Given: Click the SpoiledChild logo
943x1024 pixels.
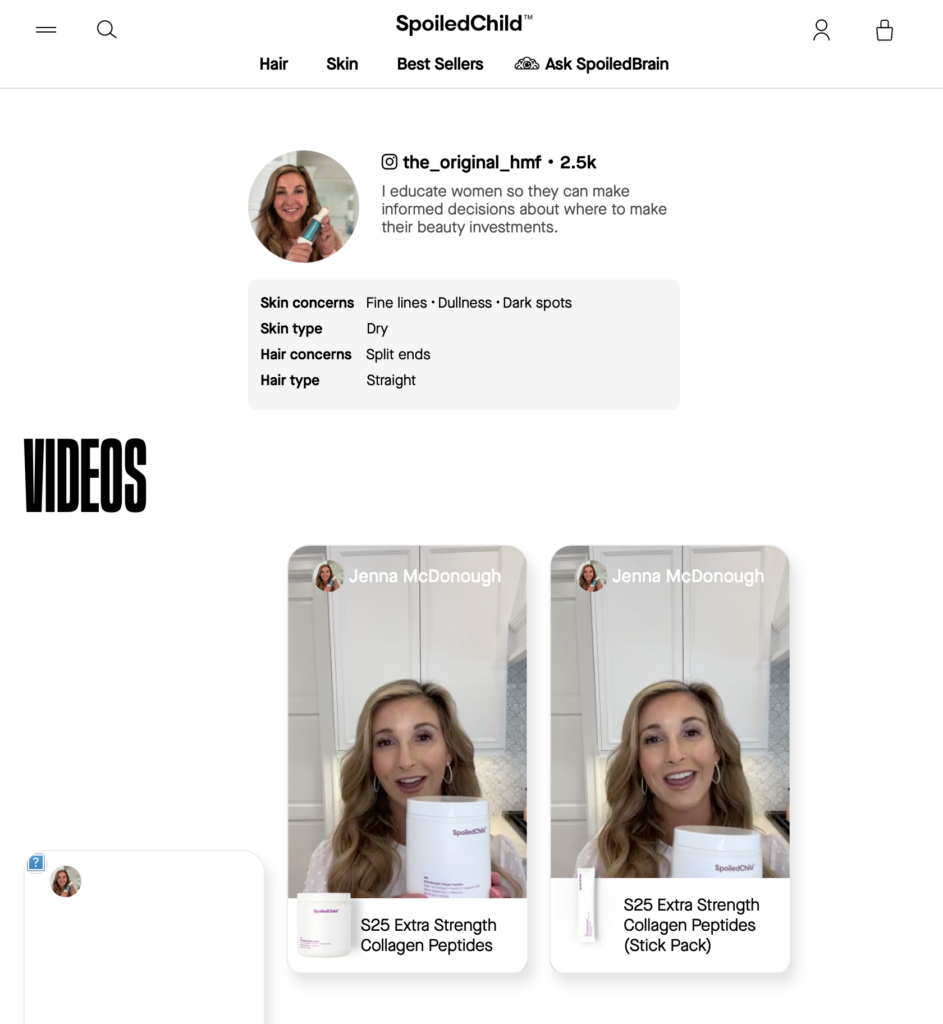Looking at the screenshot, I should click(x=464, y=24).
